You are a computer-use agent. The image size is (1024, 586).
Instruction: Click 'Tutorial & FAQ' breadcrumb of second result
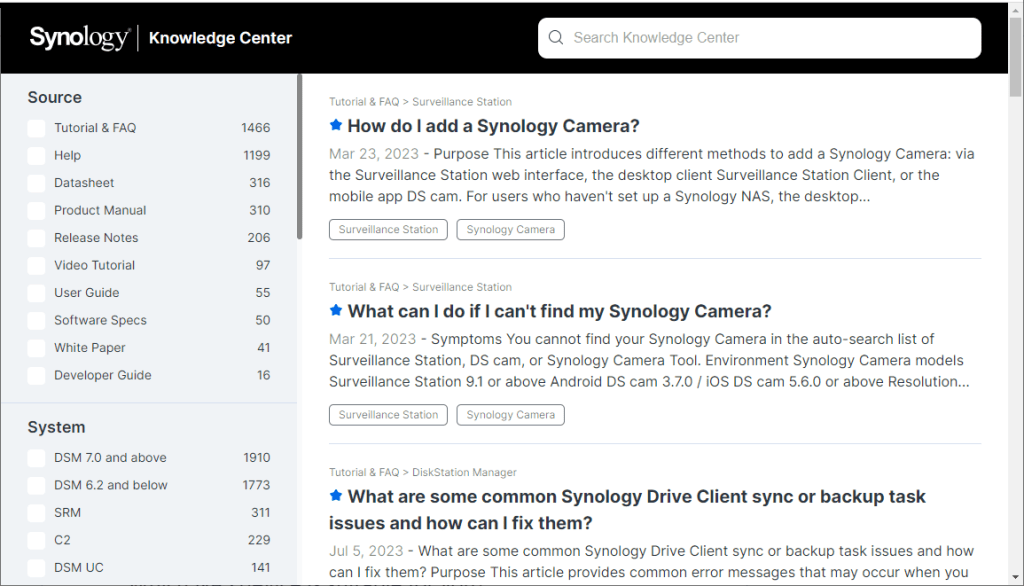[364, 287]
